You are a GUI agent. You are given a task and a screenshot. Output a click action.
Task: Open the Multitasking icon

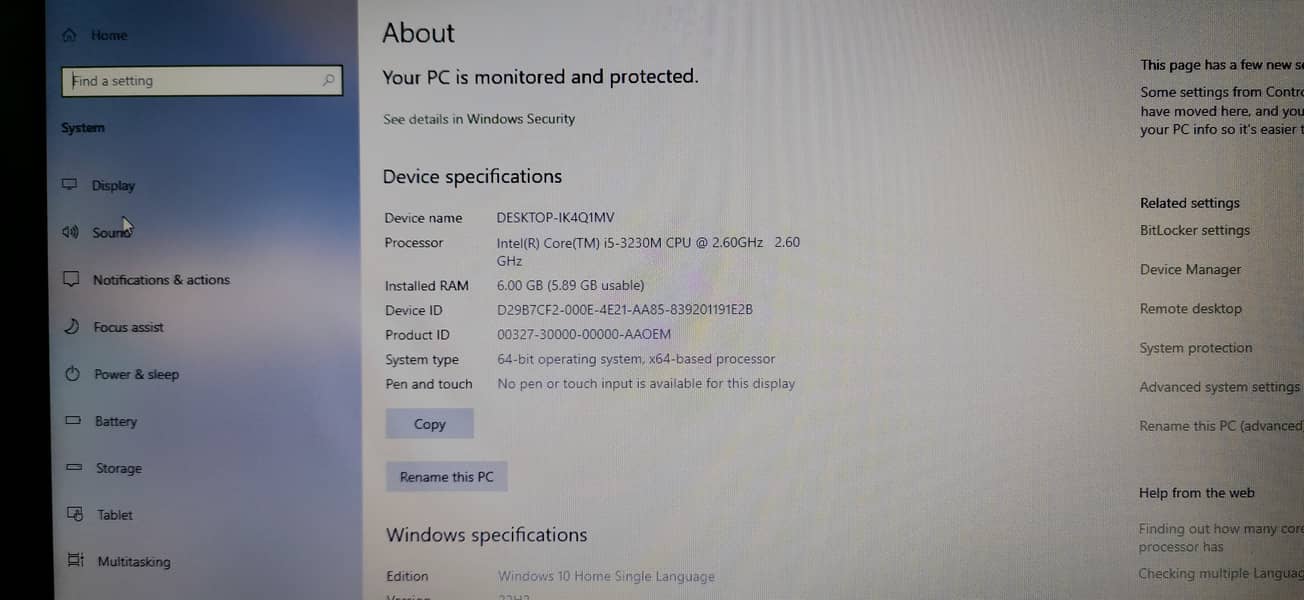[75, 560]
